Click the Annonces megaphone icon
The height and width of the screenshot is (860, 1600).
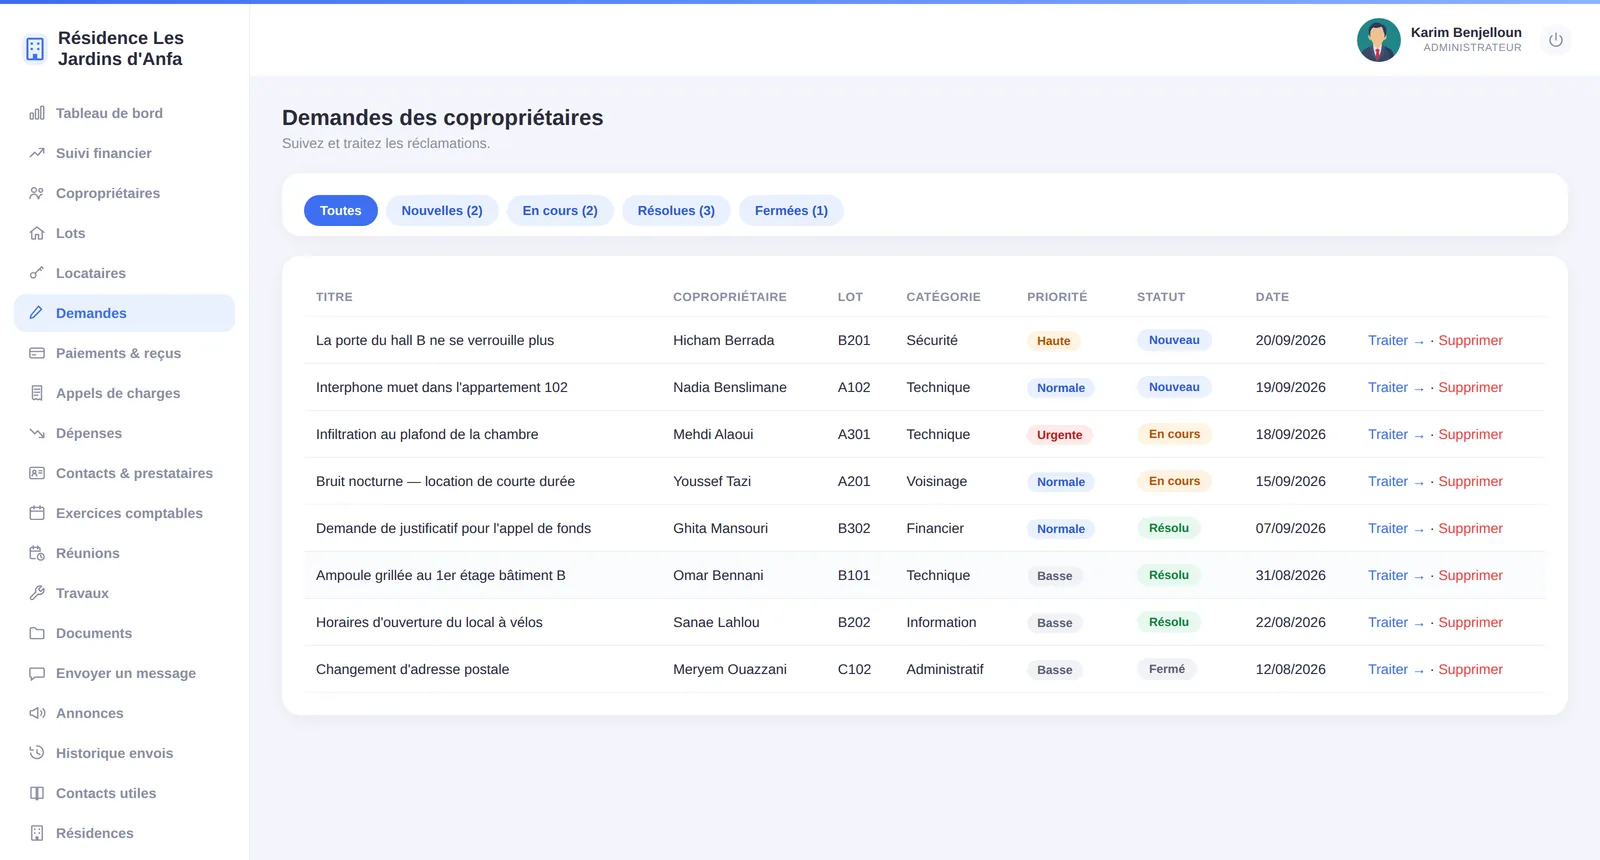pyautogui.click(x=37, y=713)
